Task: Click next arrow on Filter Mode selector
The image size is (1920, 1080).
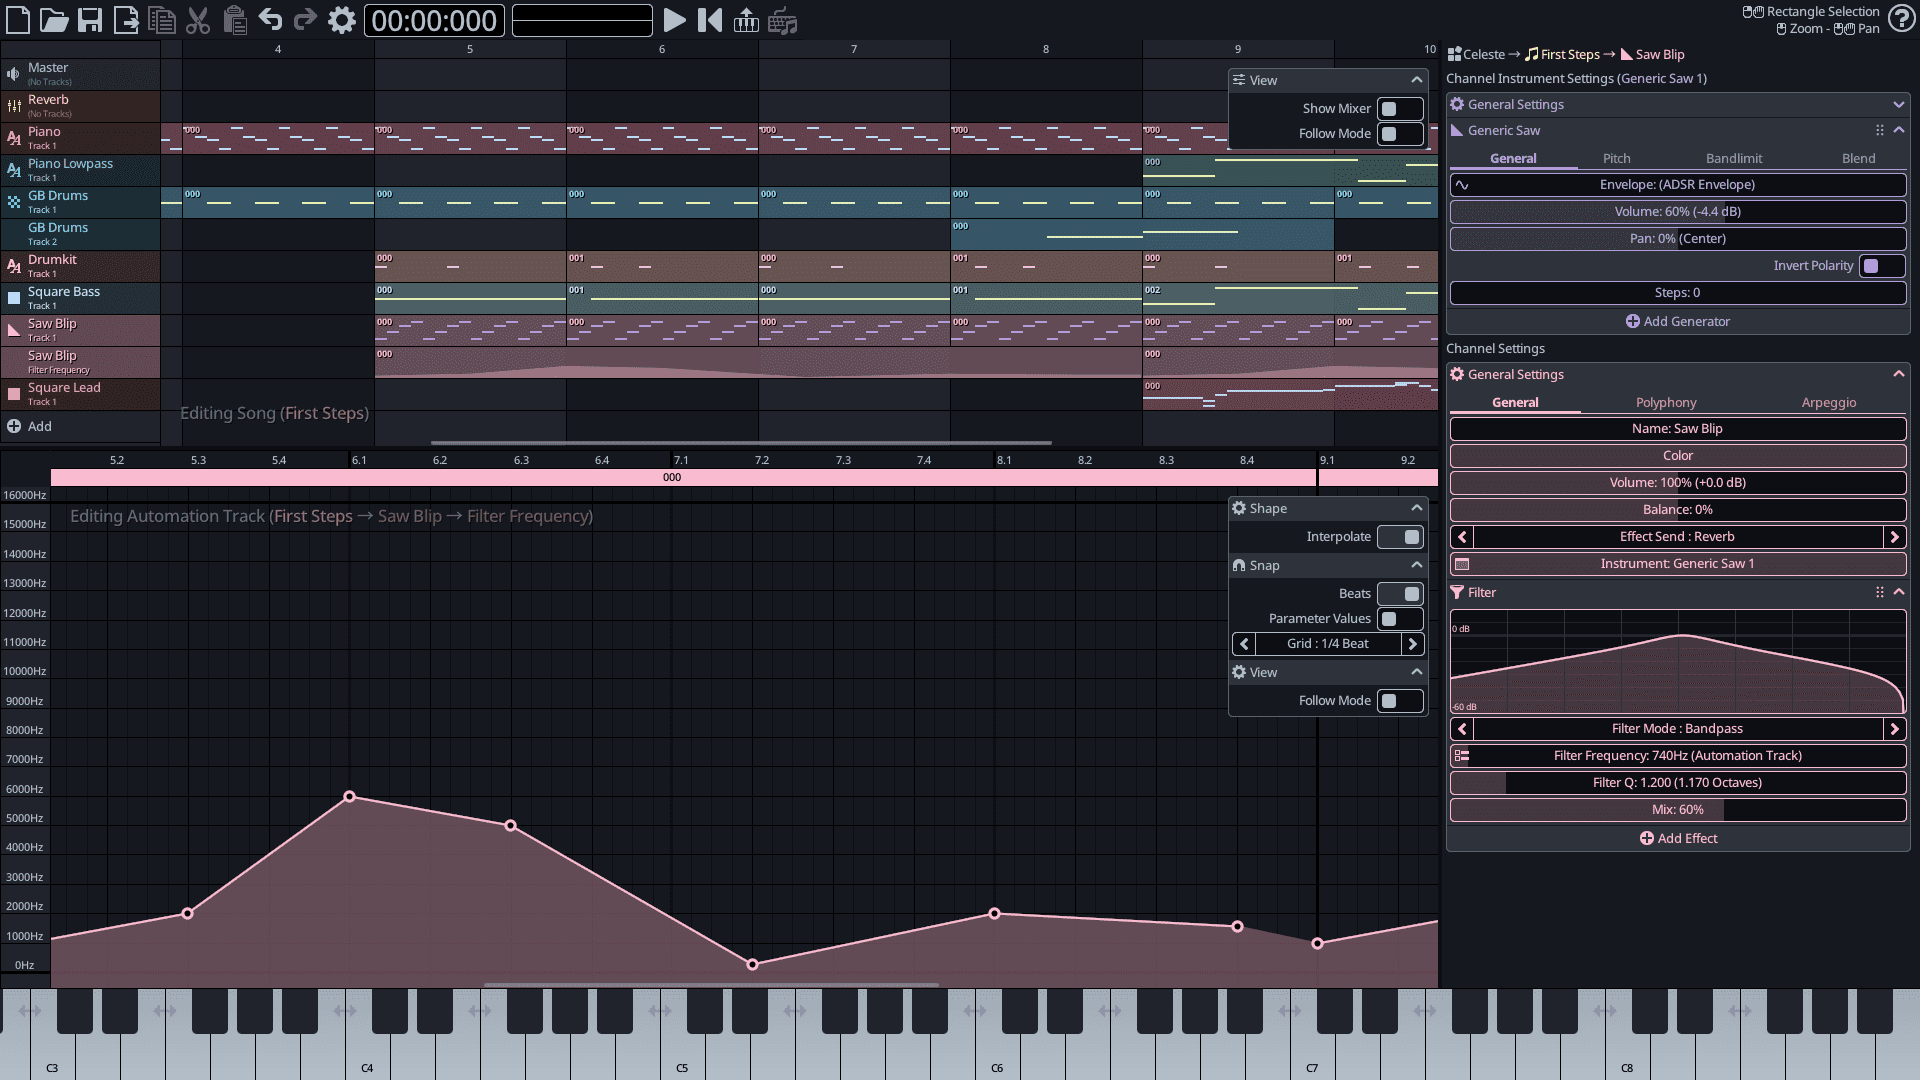Action: [1894, 729]
